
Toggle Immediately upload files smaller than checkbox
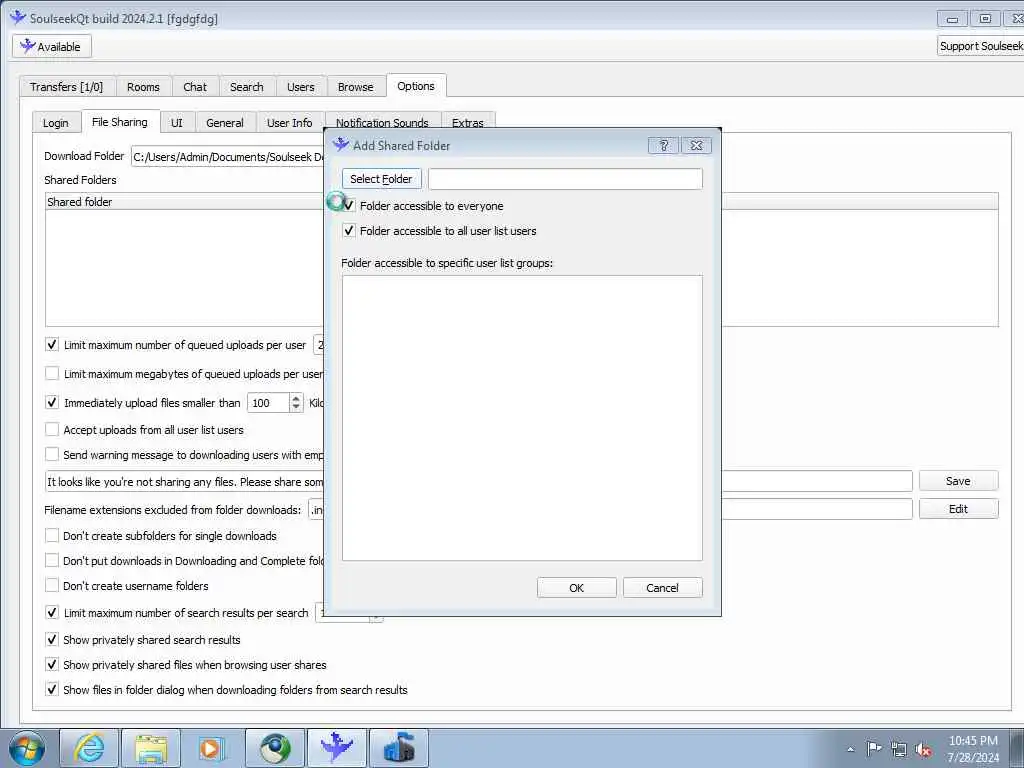52,402
